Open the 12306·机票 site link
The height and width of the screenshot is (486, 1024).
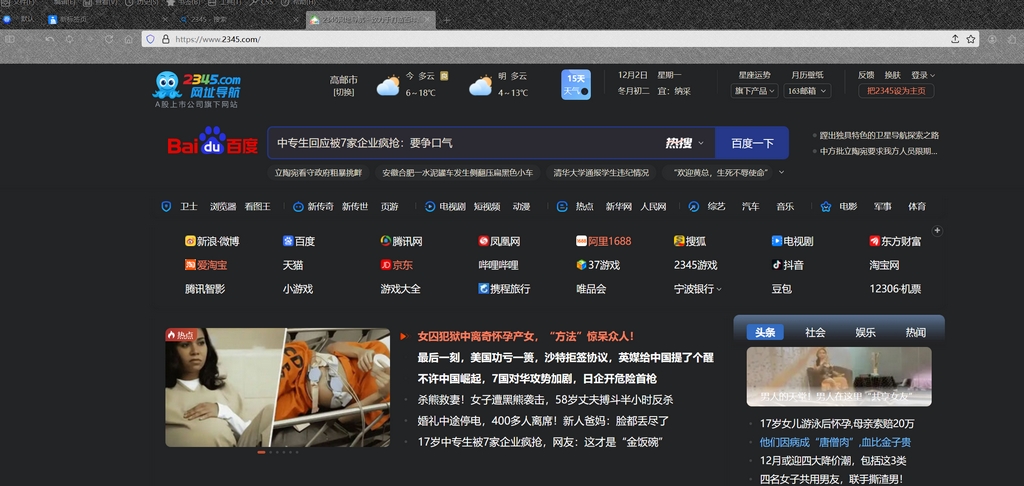pos(895,289)
